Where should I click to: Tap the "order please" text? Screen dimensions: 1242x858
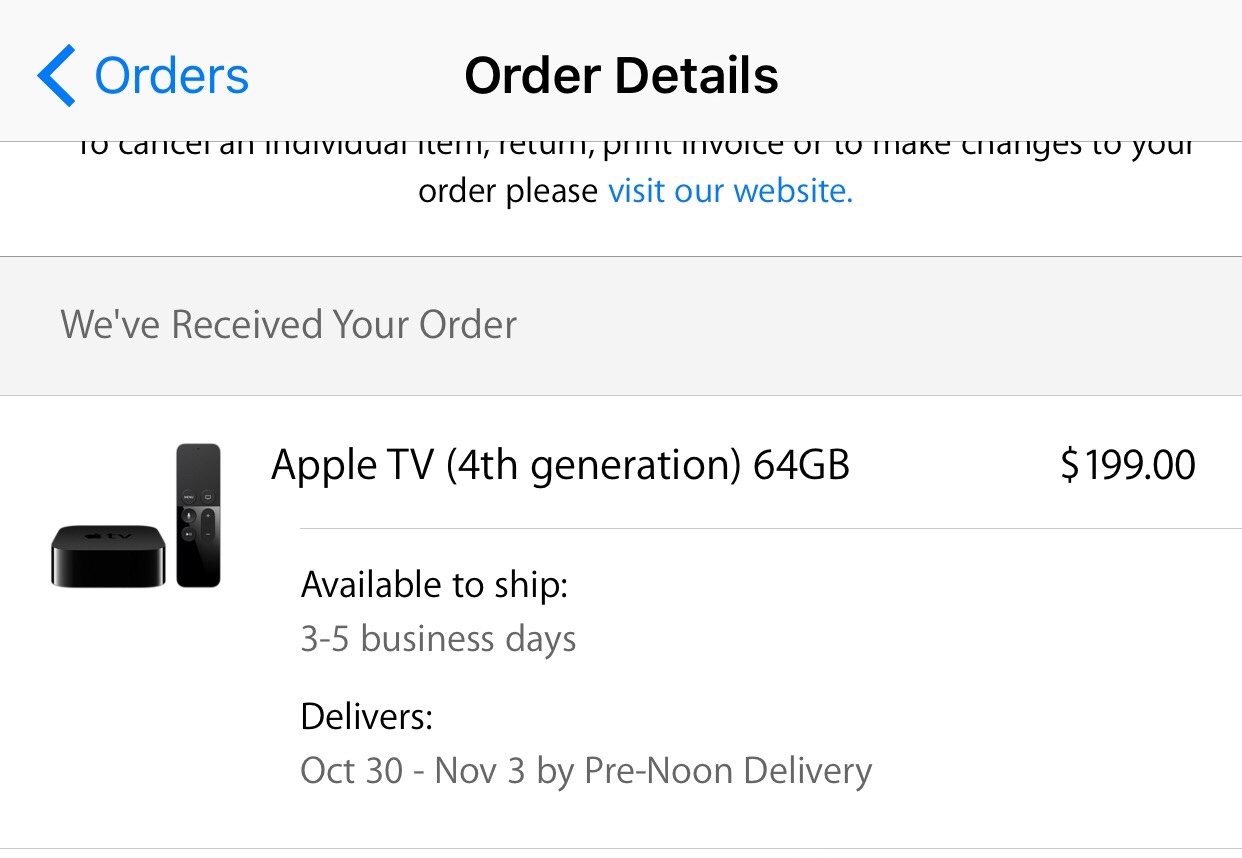pyautogui.click(x=507, y=190)
